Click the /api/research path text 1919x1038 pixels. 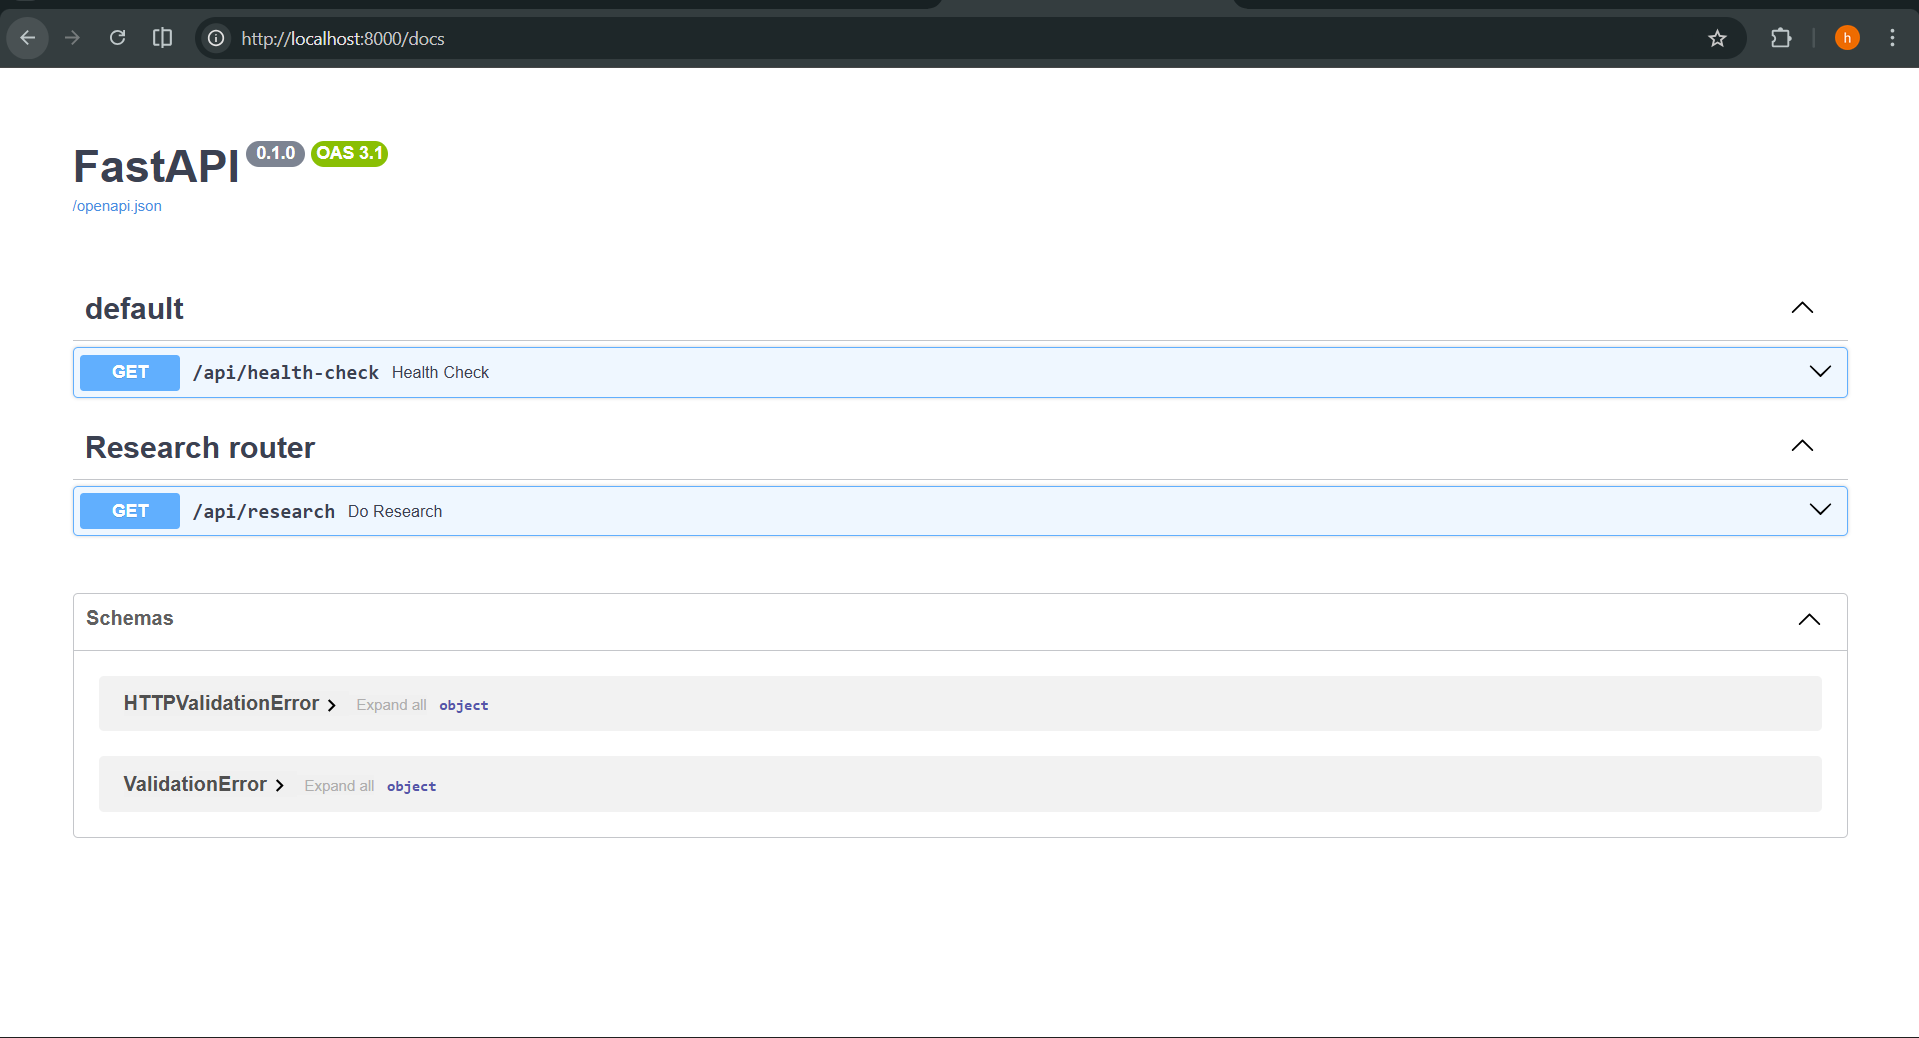263,511
